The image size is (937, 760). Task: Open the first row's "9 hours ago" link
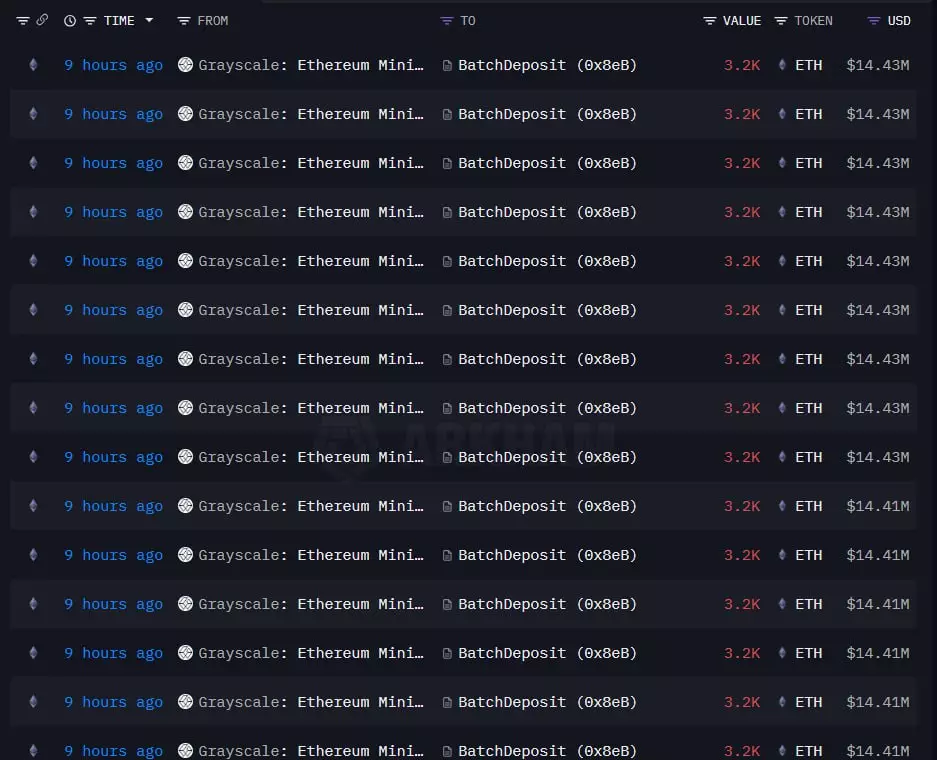click(113, 65)
